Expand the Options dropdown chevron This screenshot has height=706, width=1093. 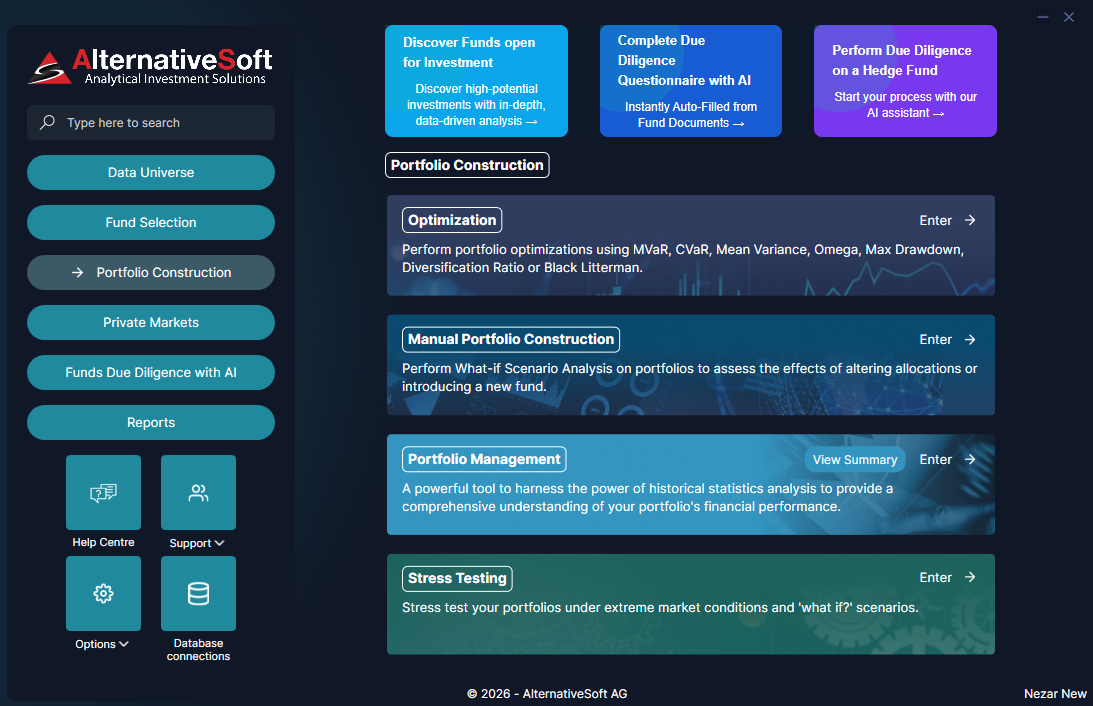click(x=124, y=644)
